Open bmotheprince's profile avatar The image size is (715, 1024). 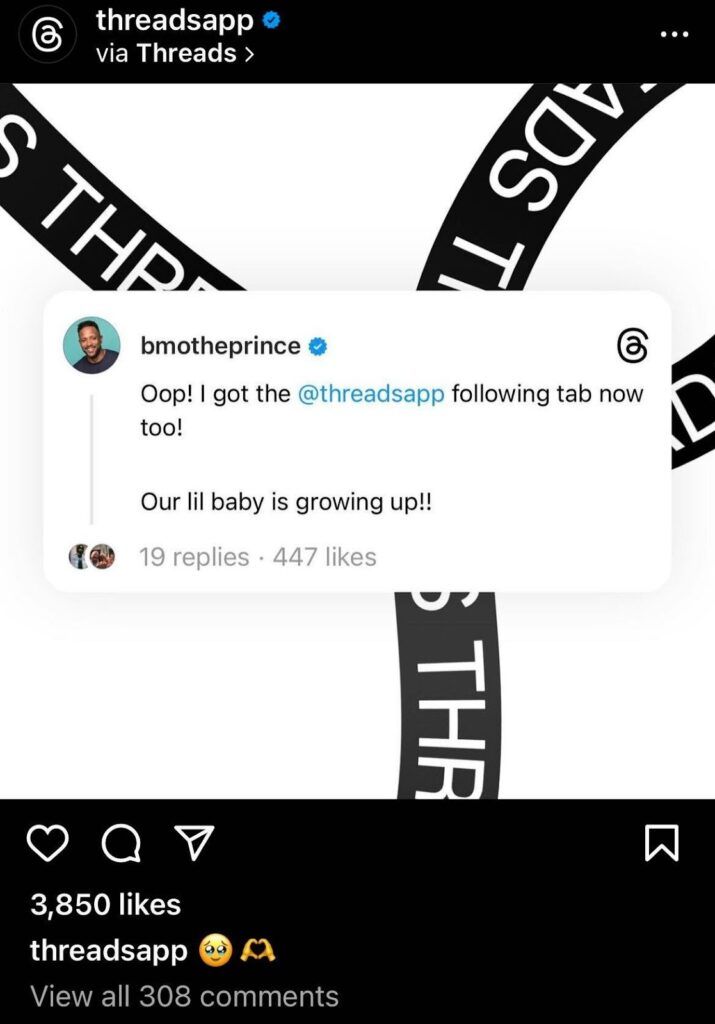point(91,345)
